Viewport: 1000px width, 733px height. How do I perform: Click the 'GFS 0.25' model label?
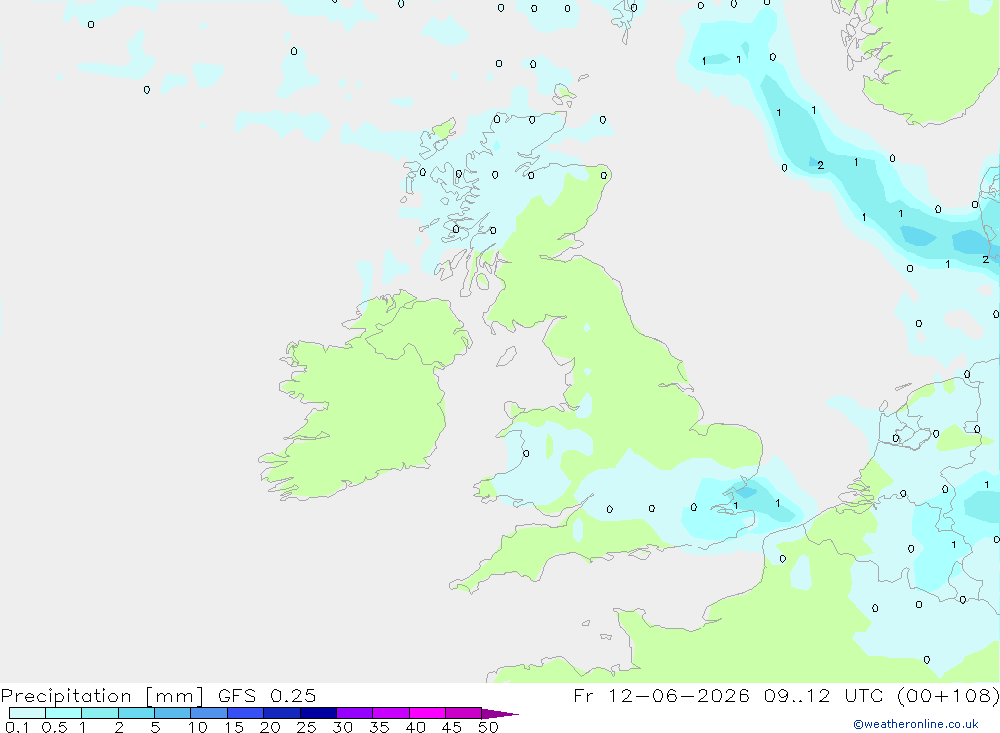pos(267,695)
